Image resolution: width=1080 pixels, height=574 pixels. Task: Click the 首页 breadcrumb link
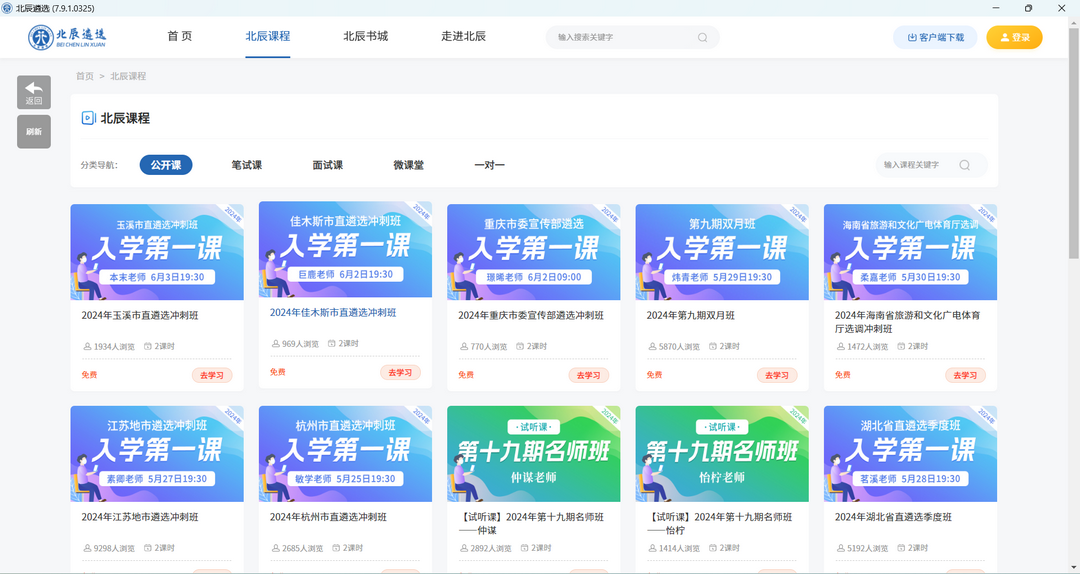click(x=85, y=76)
